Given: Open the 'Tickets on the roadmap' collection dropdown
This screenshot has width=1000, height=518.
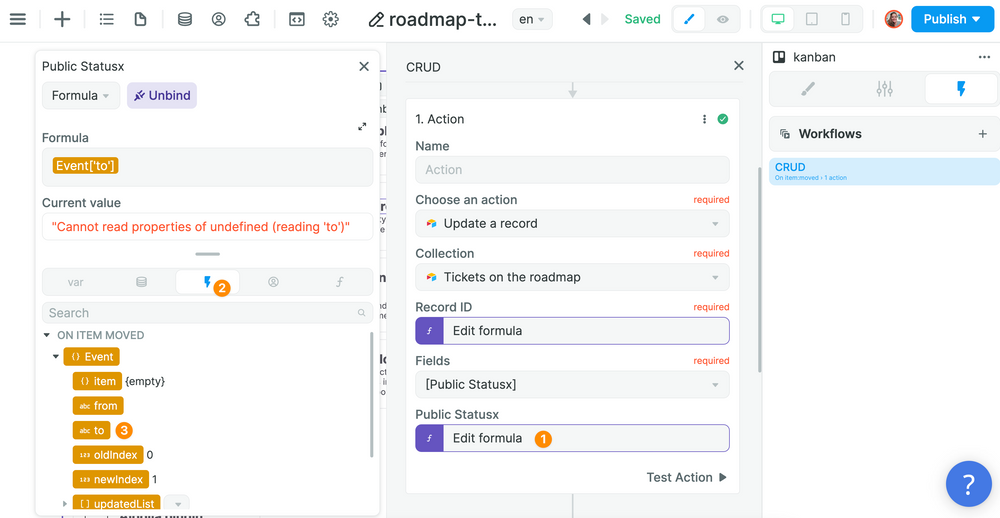Looking at the screenshot, I should (x=572, y=277).
